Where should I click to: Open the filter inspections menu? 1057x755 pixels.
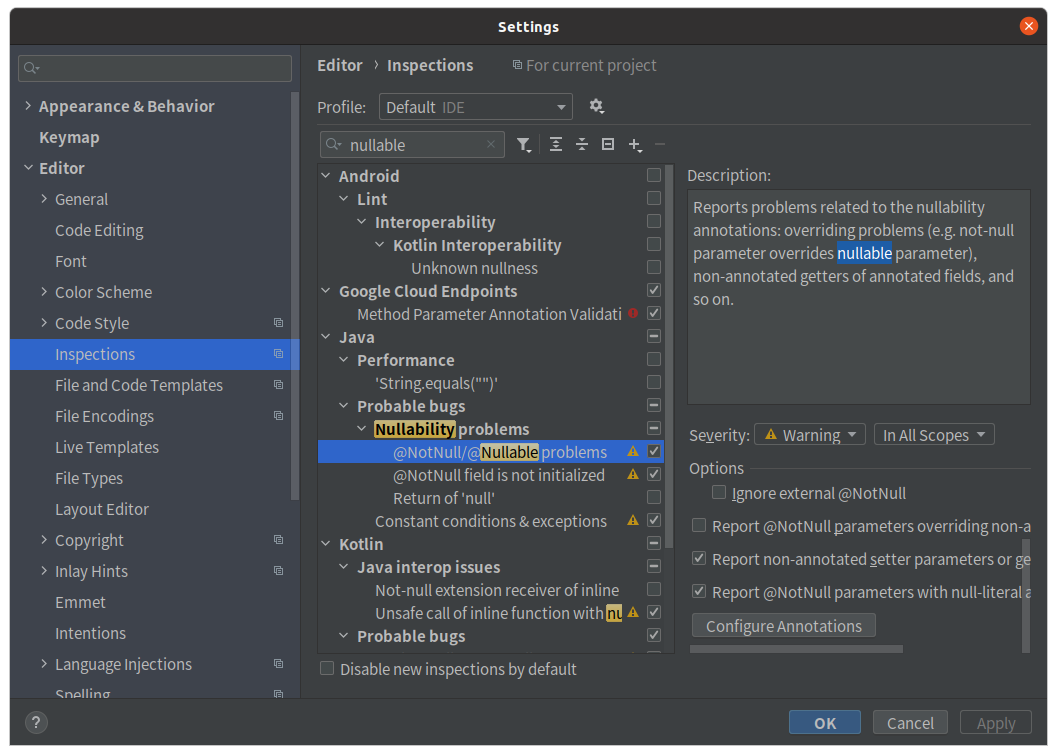[x=524, y=145]
